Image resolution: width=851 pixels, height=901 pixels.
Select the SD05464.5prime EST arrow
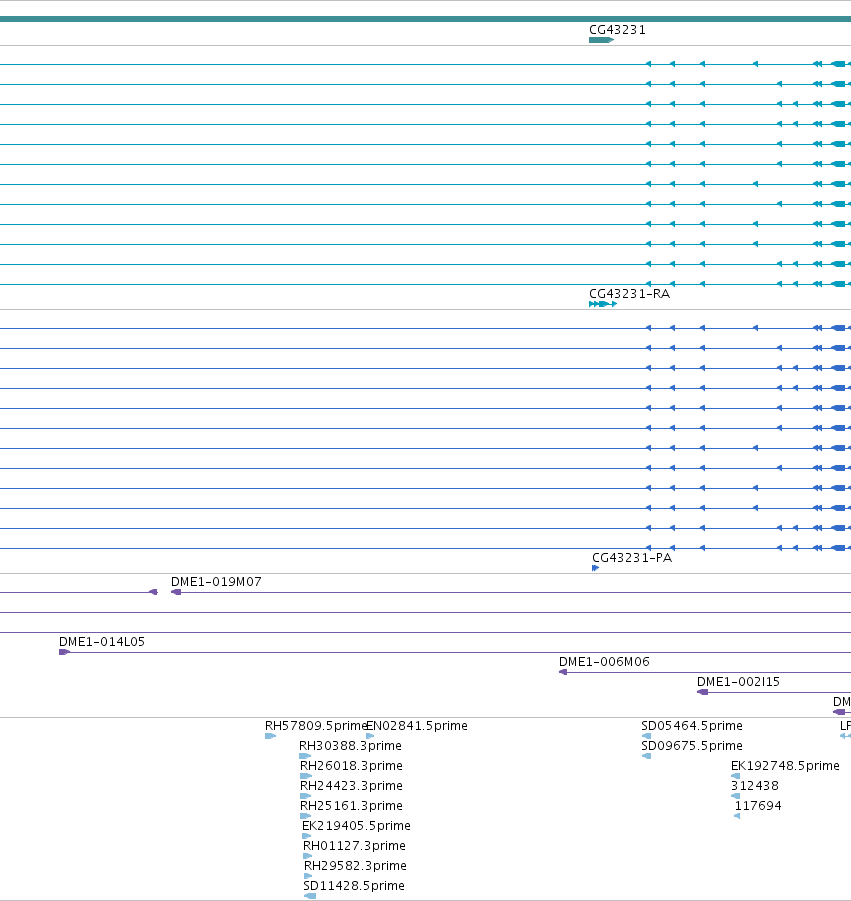646,736
